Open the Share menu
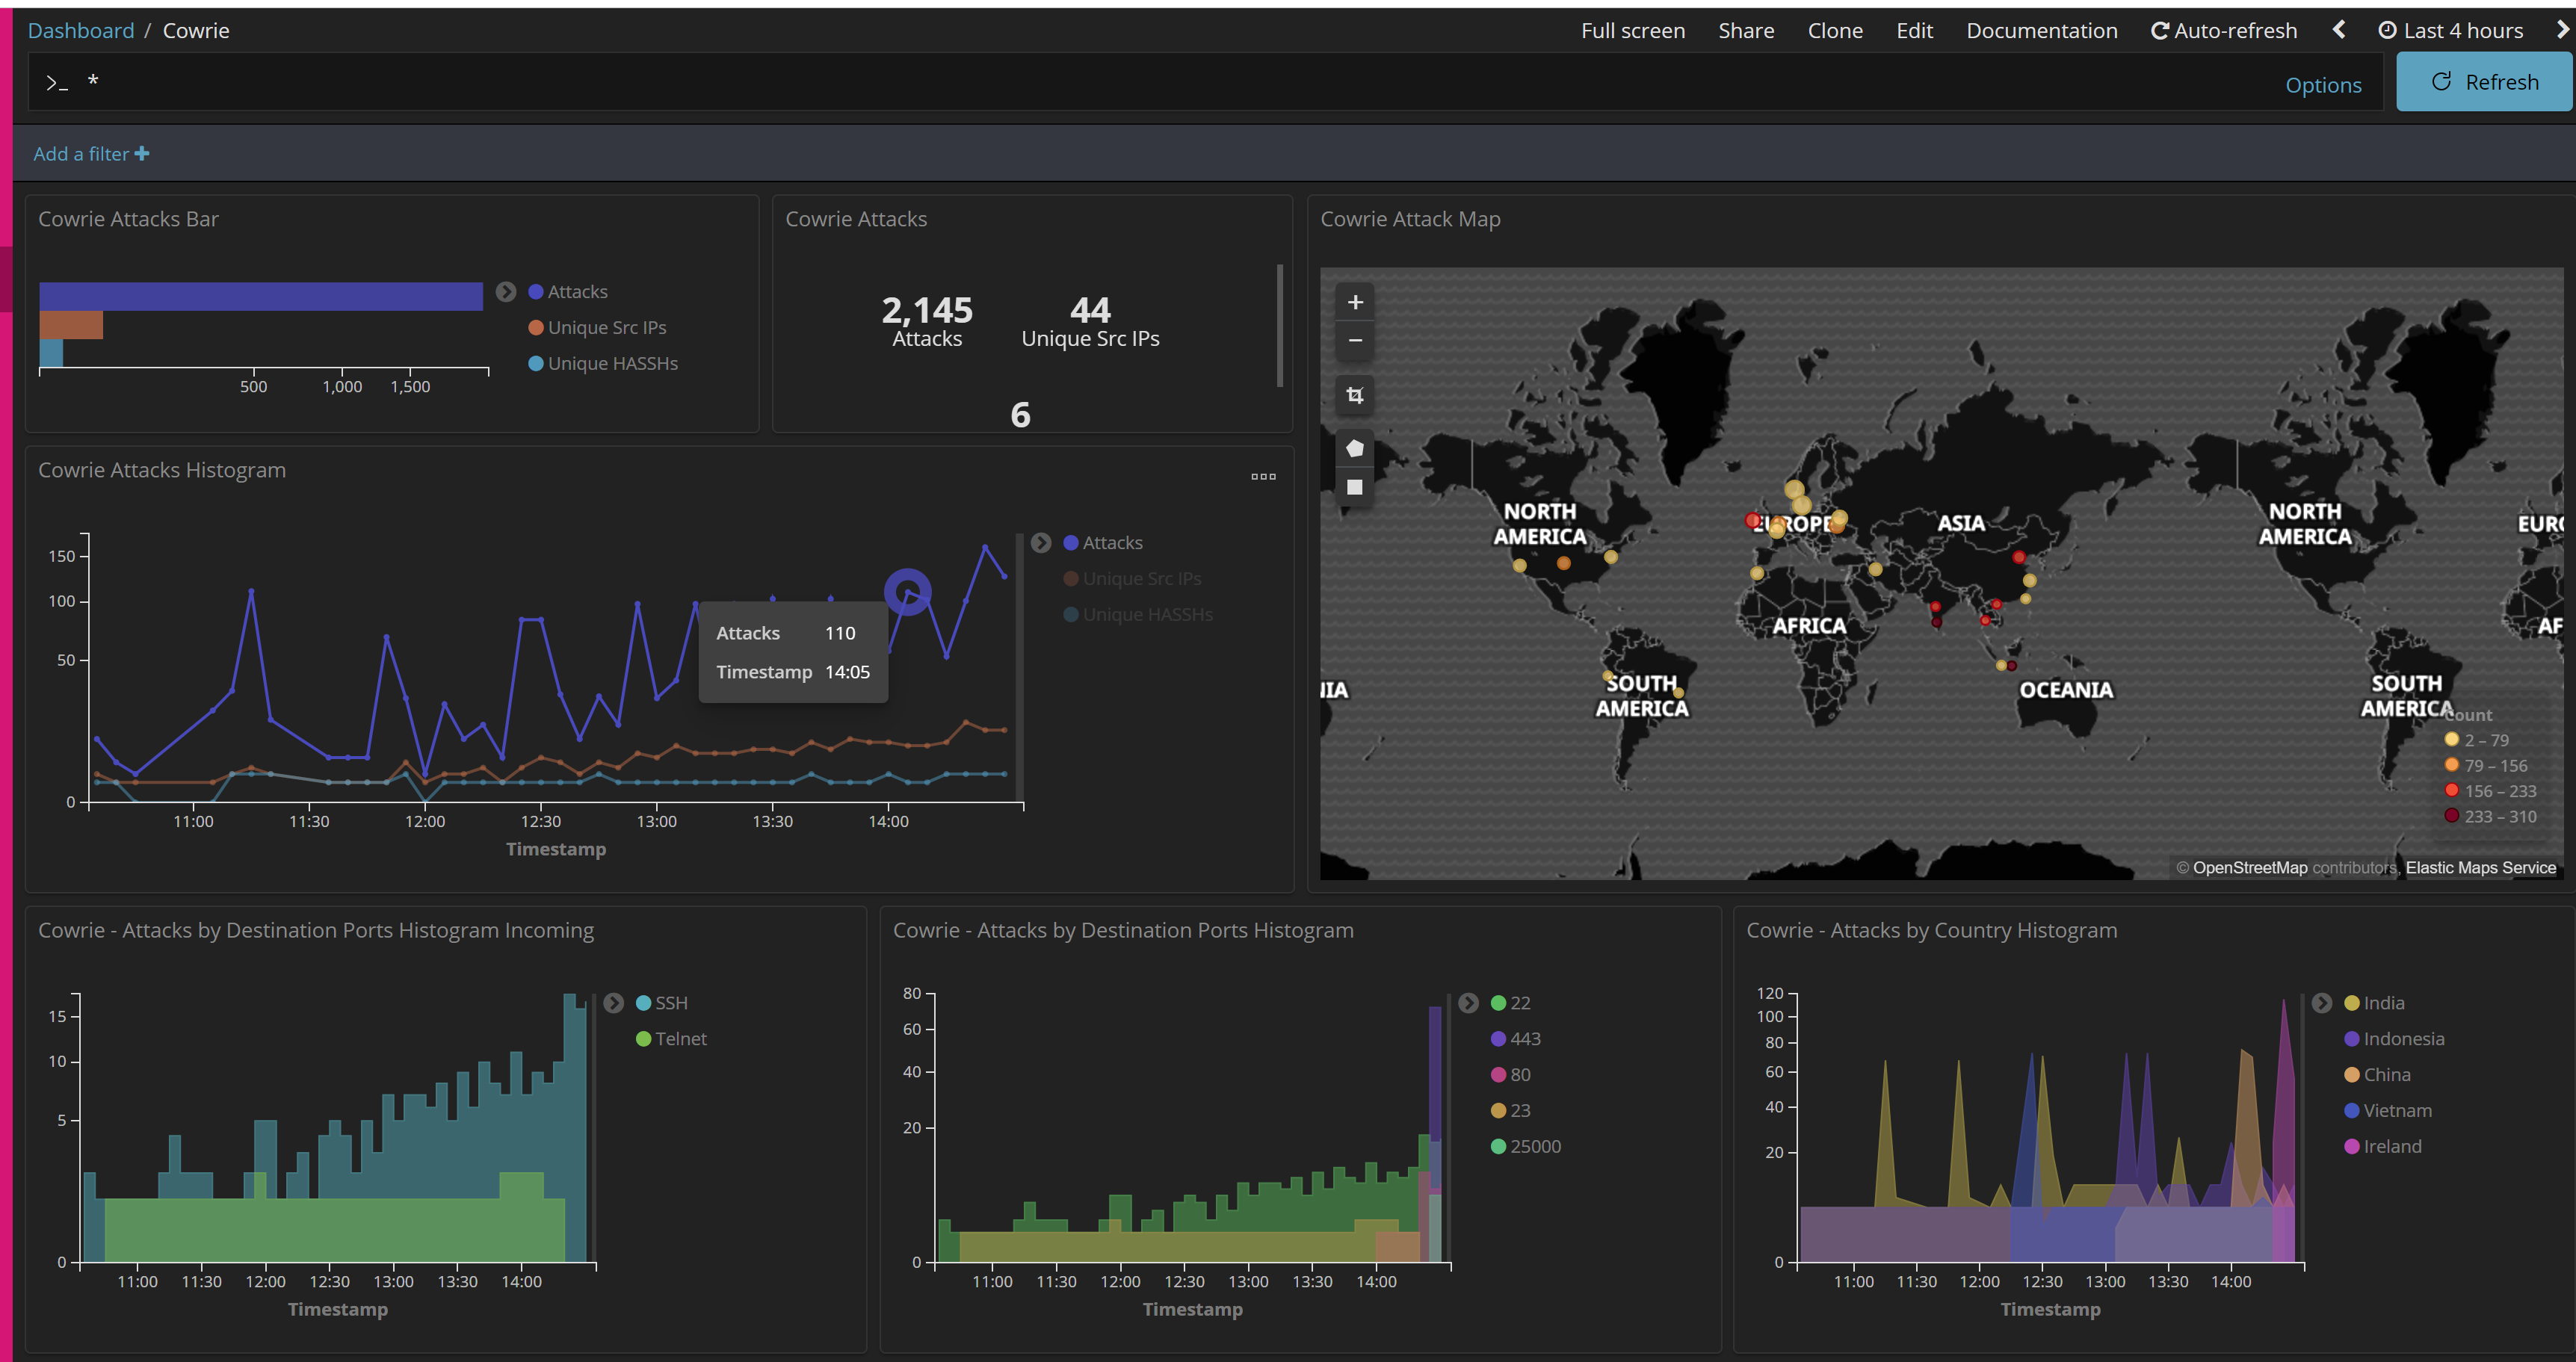This screenshot has height=1362, width=2576. (1746, 31)
